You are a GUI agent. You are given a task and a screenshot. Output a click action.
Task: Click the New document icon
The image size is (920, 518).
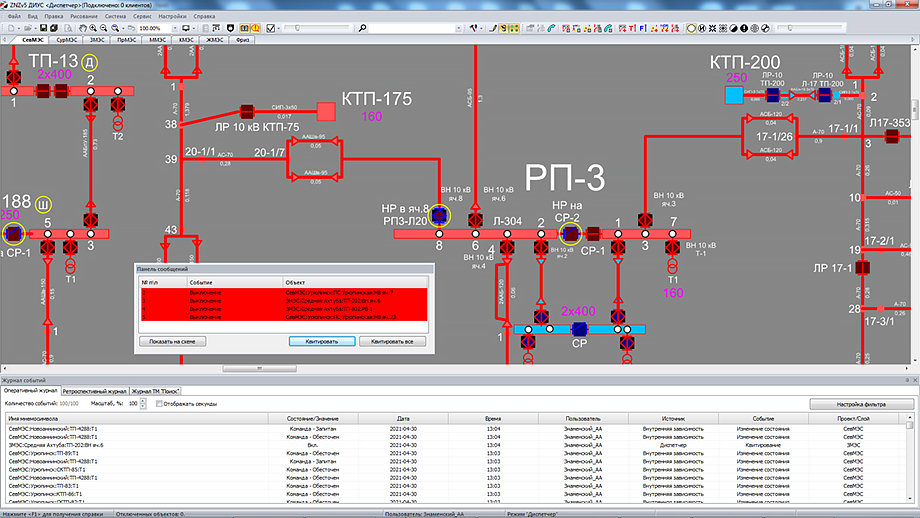[10, 28]
